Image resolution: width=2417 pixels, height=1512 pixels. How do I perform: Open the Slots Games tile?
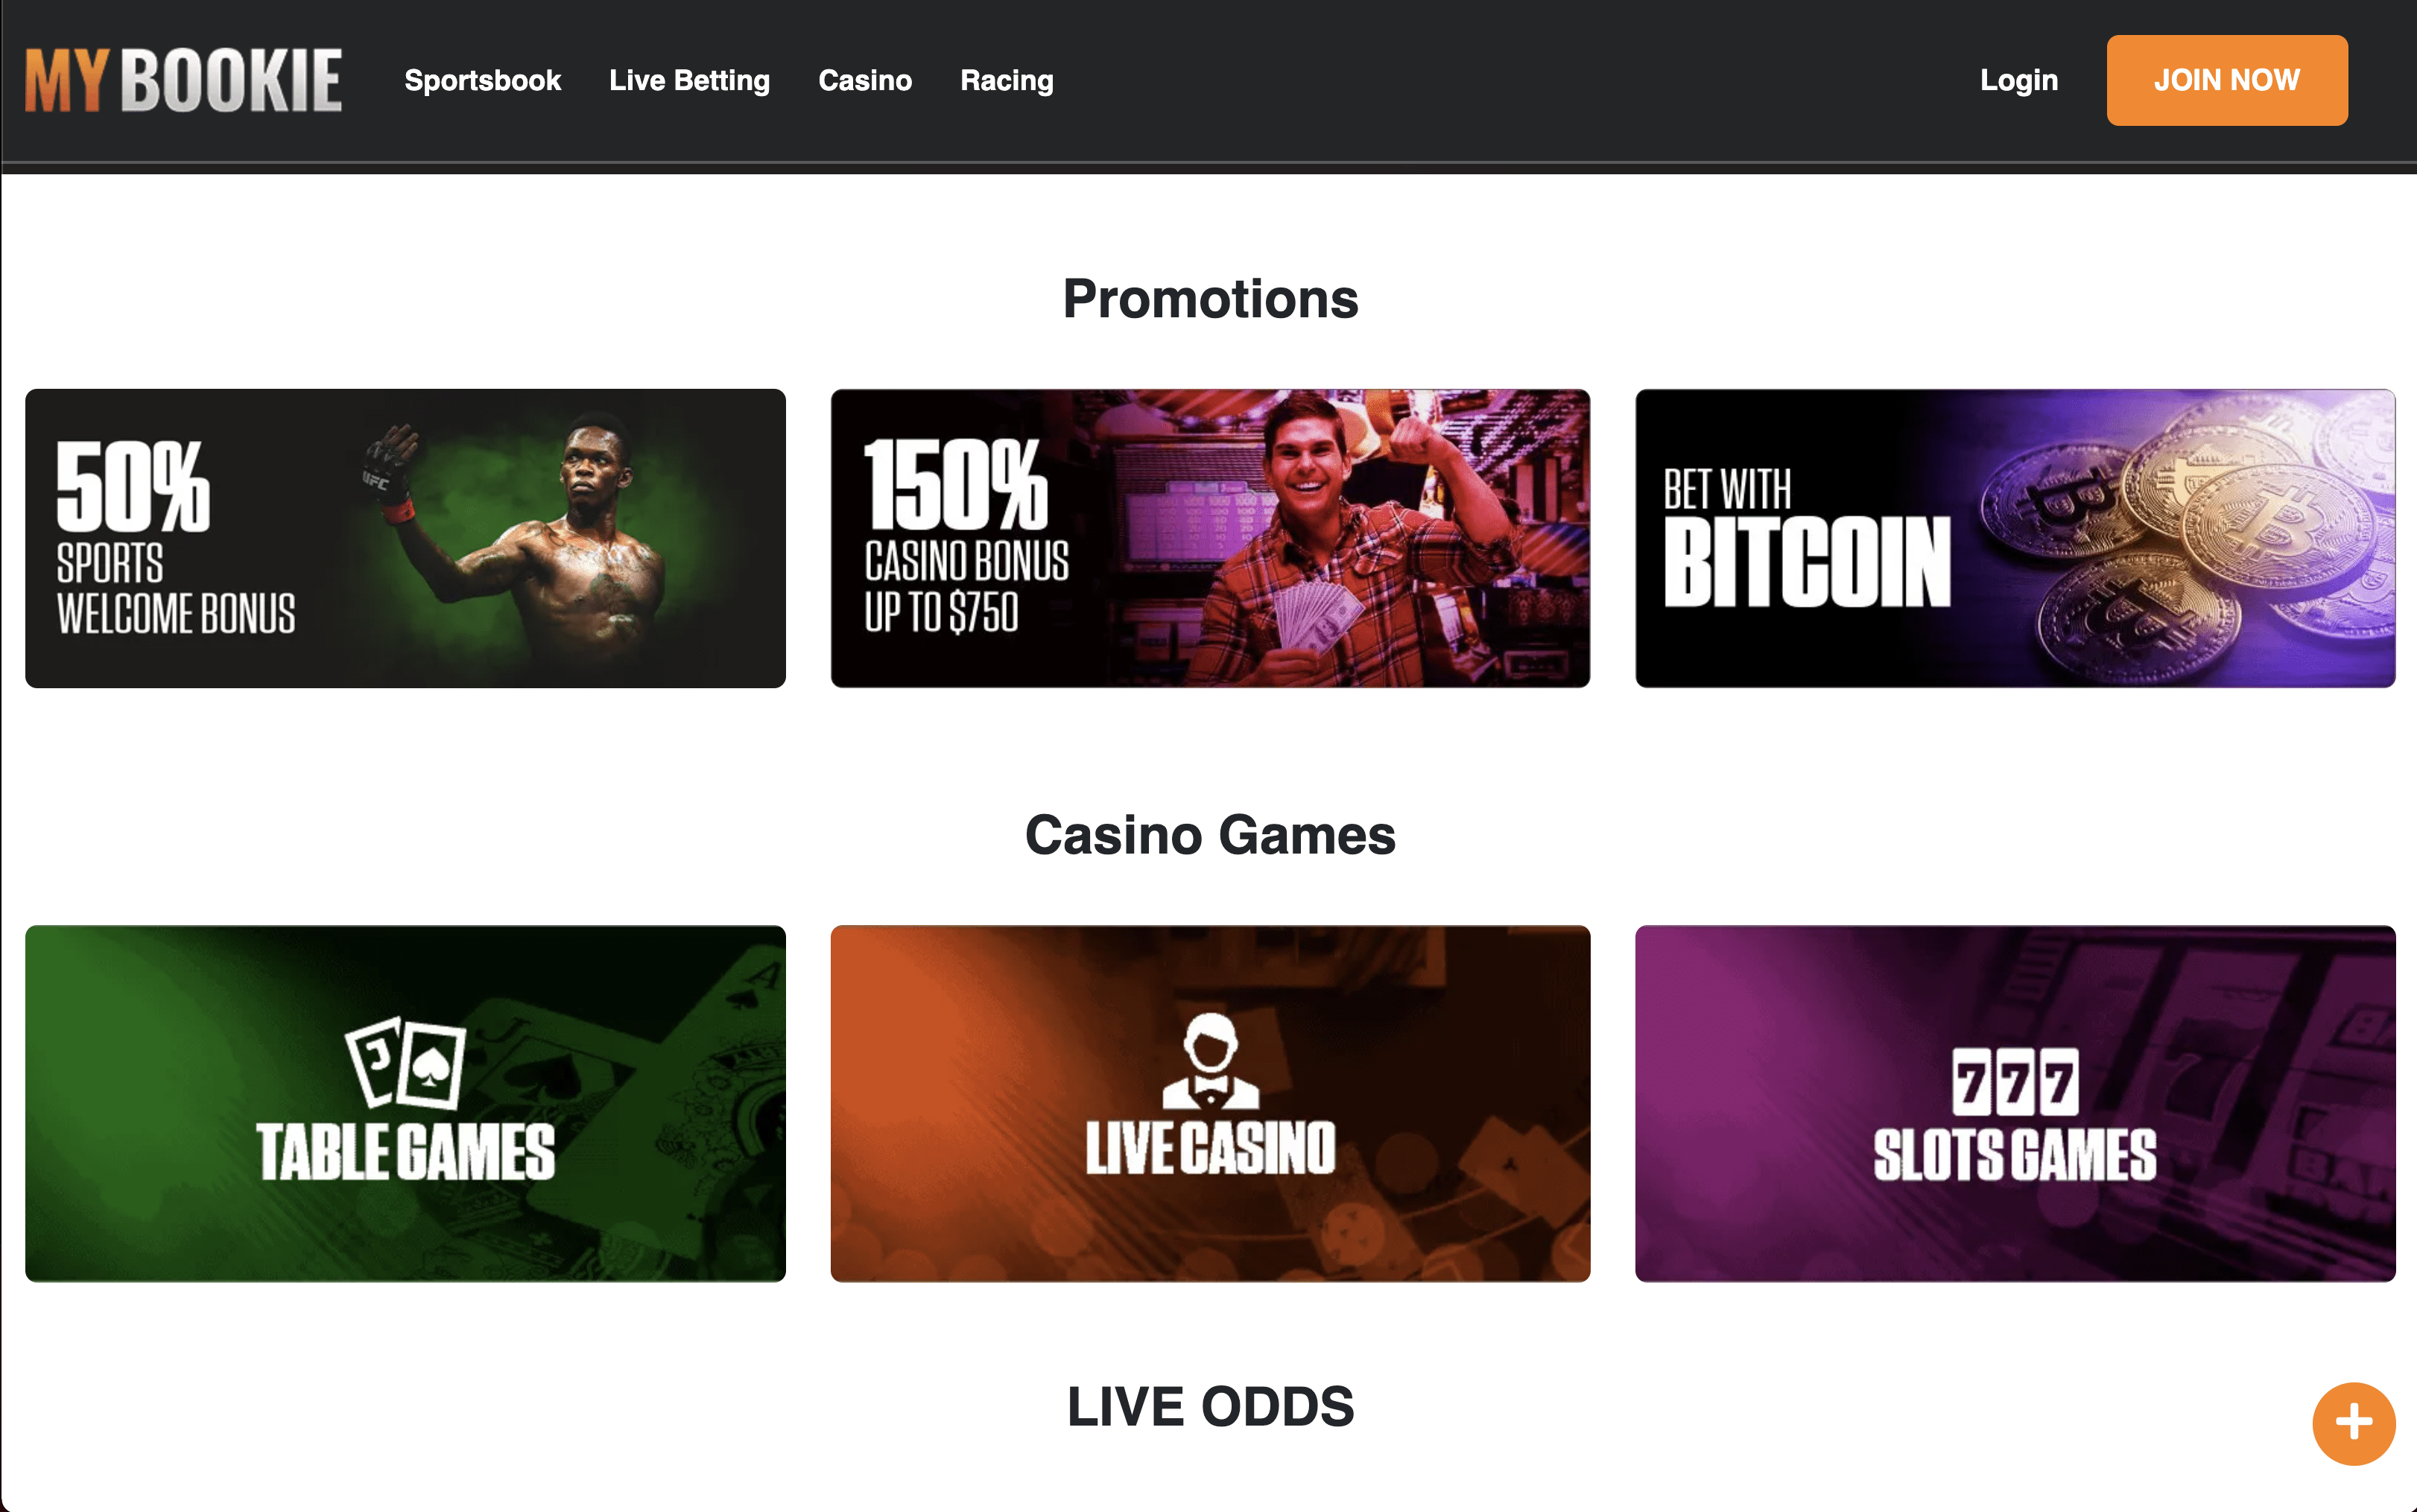click(2014, 1103)
